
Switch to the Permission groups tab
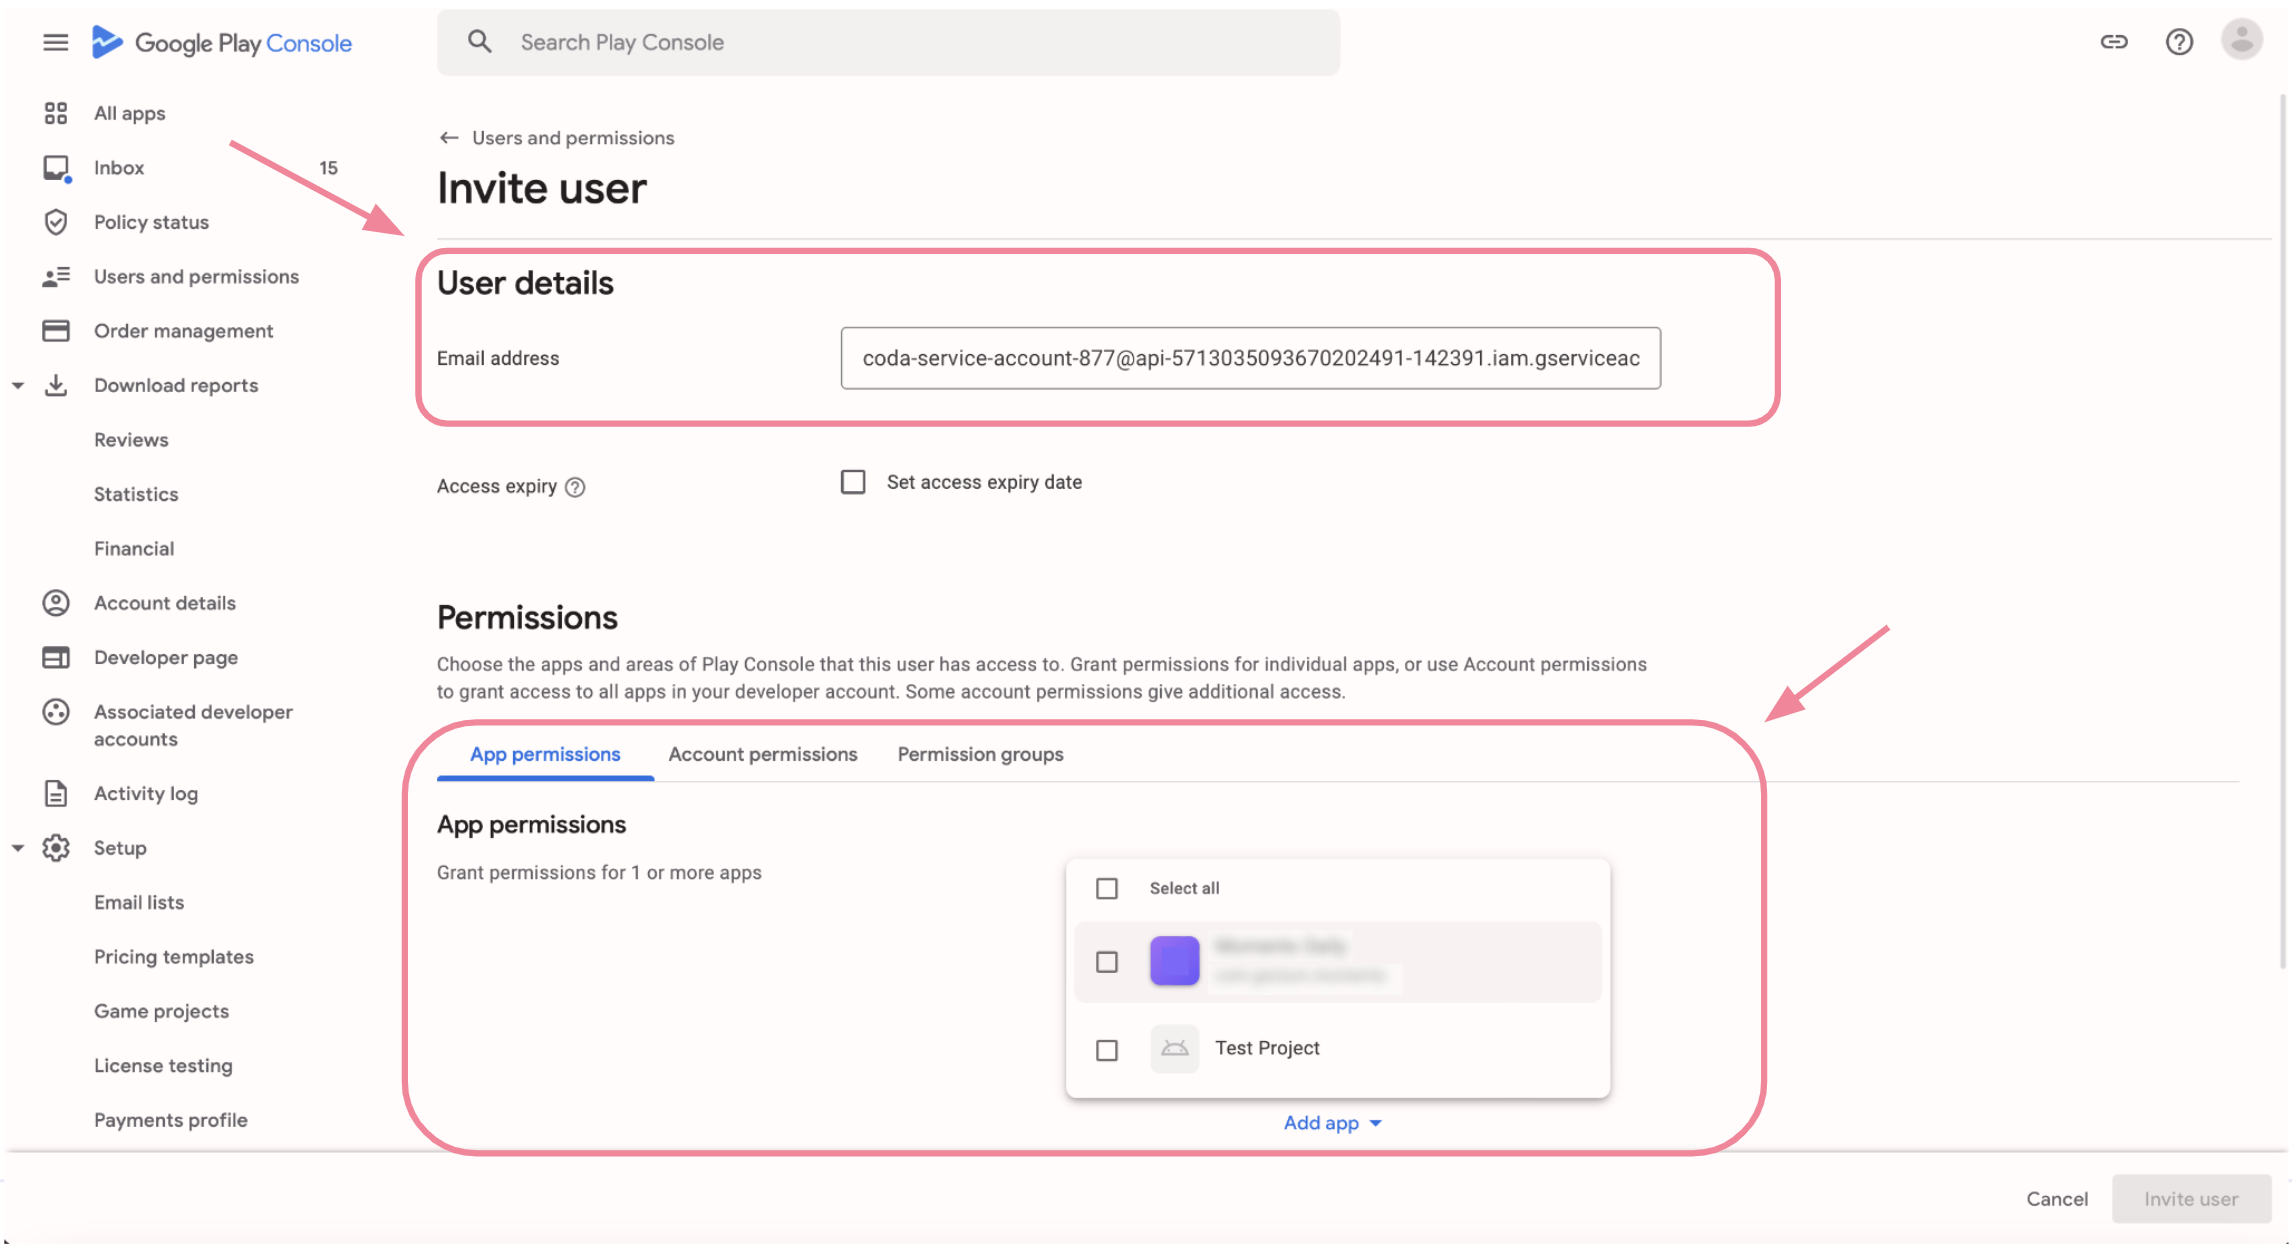point(980,754)
